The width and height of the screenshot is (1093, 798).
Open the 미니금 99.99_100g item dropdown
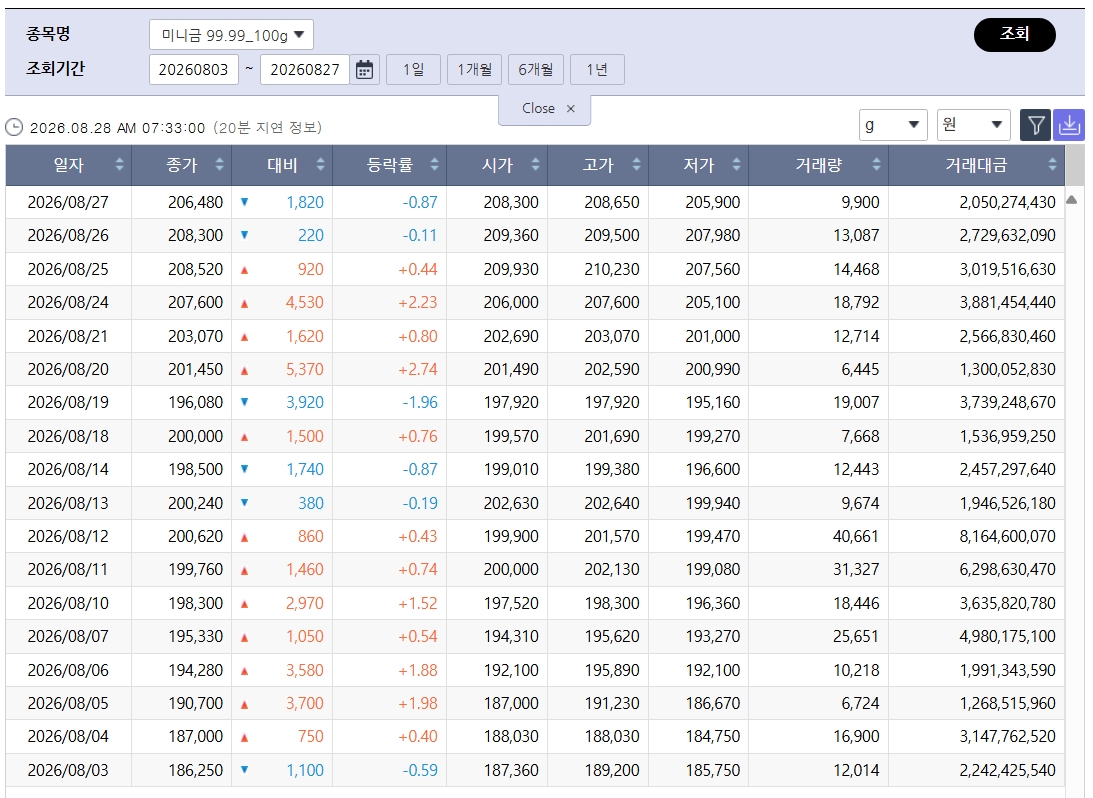click(231, 35)
